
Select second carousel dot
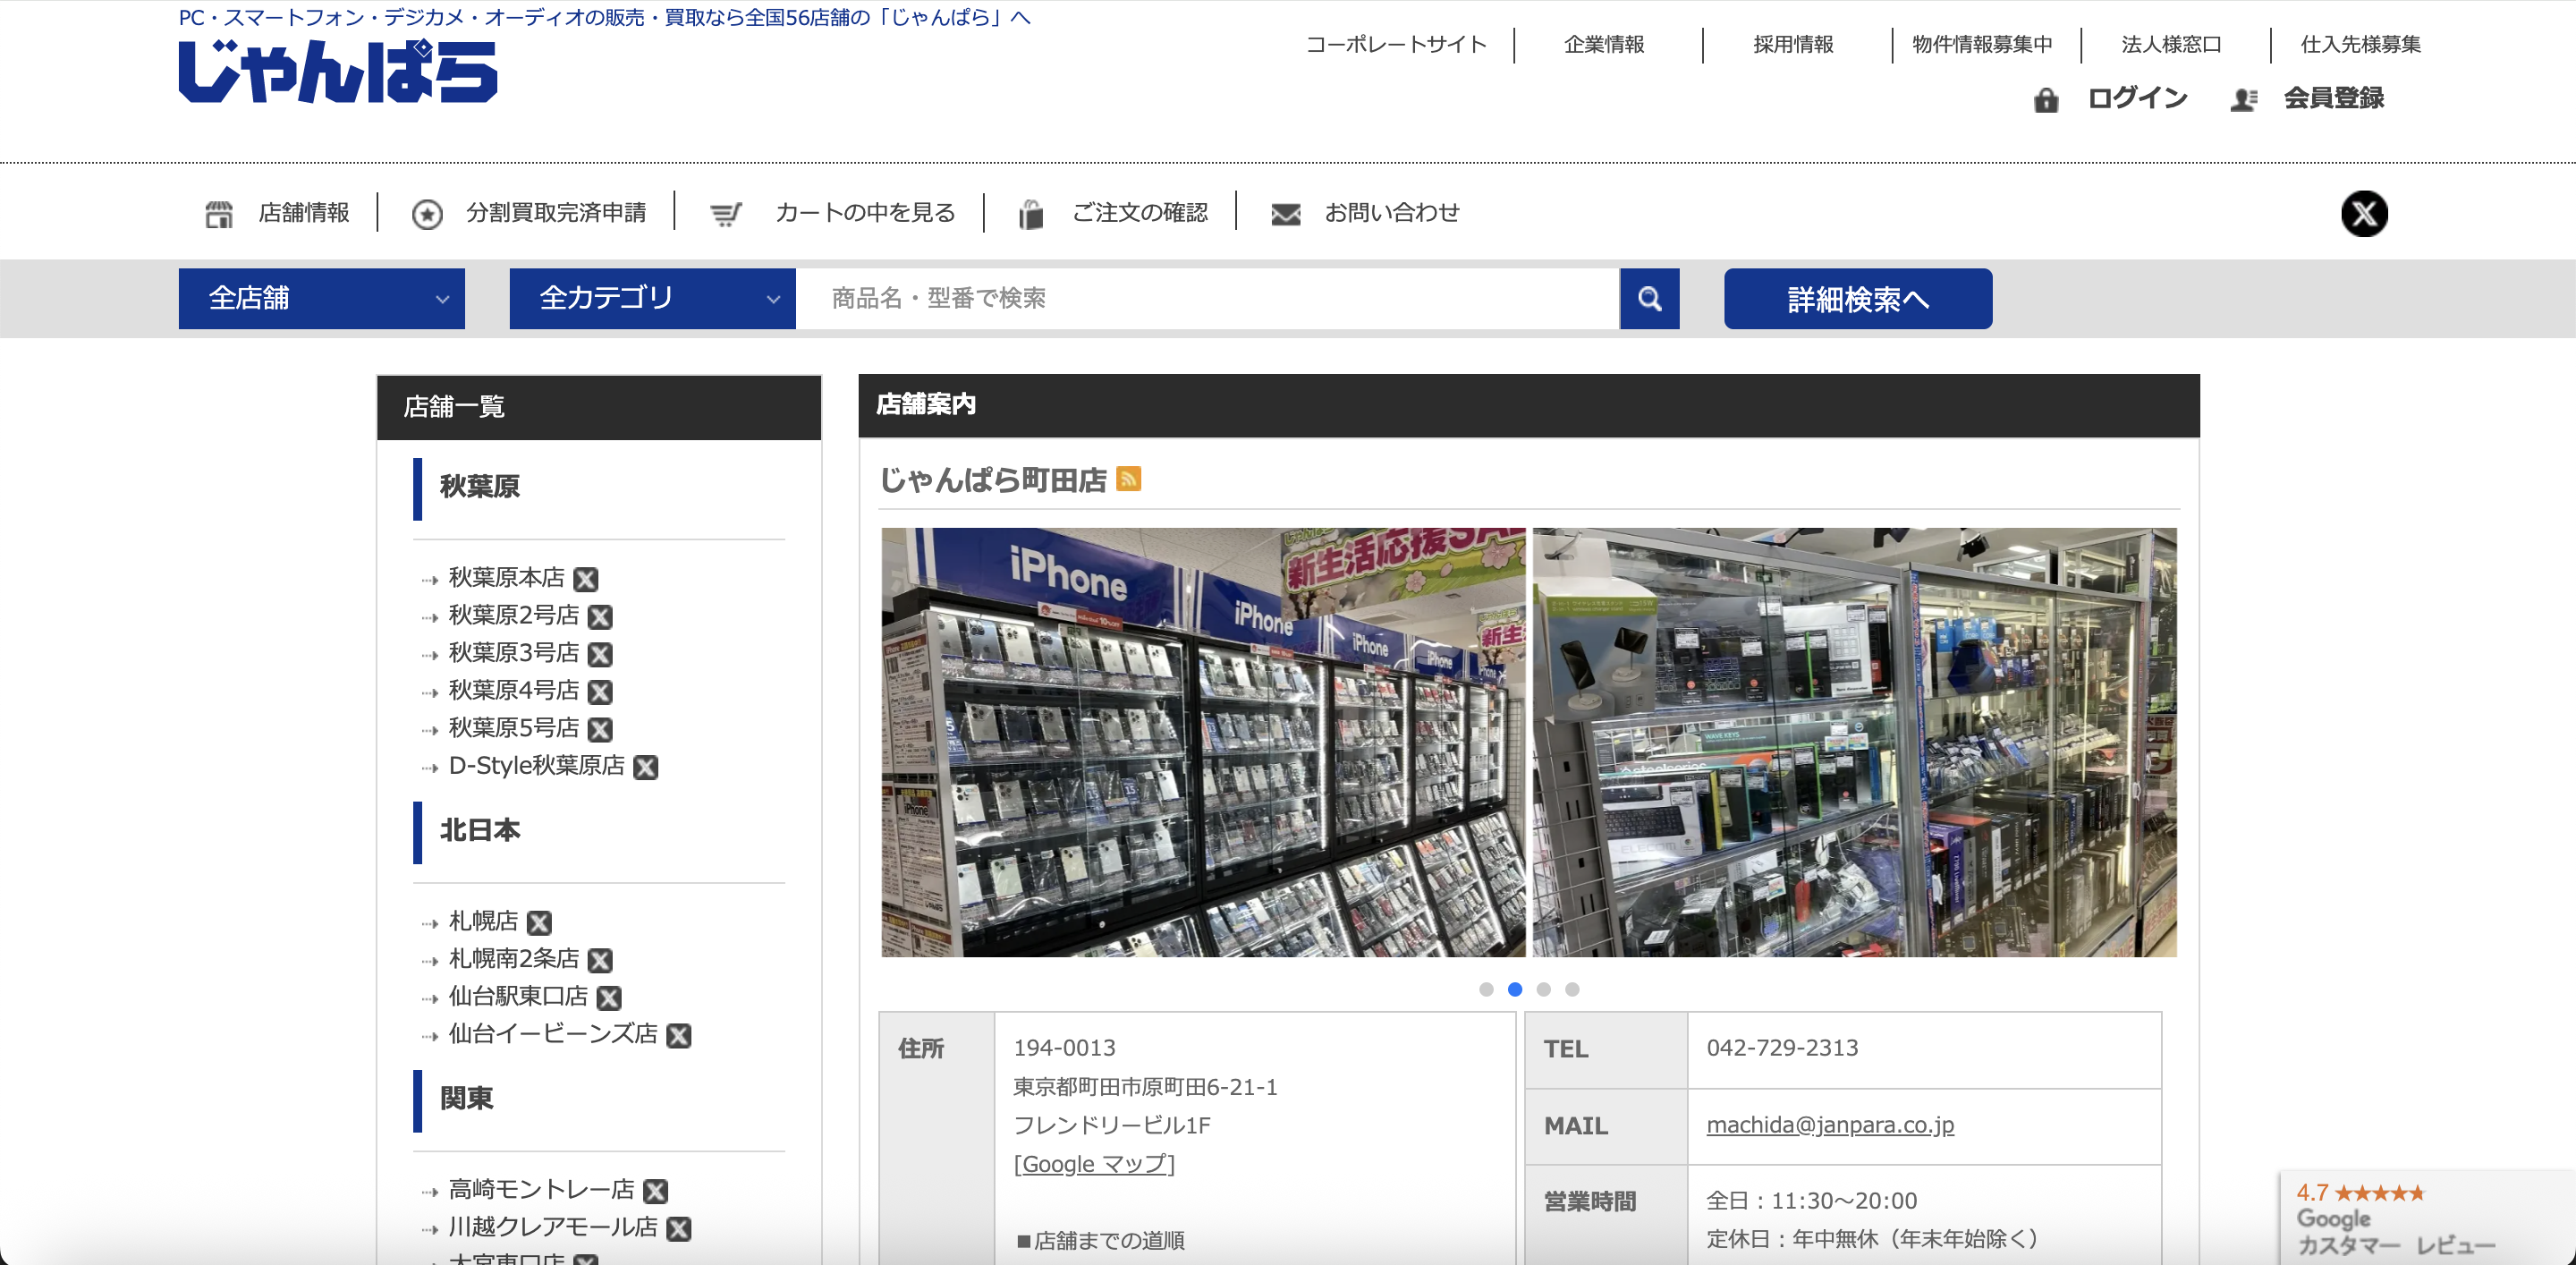click(x=1515, y=989)
